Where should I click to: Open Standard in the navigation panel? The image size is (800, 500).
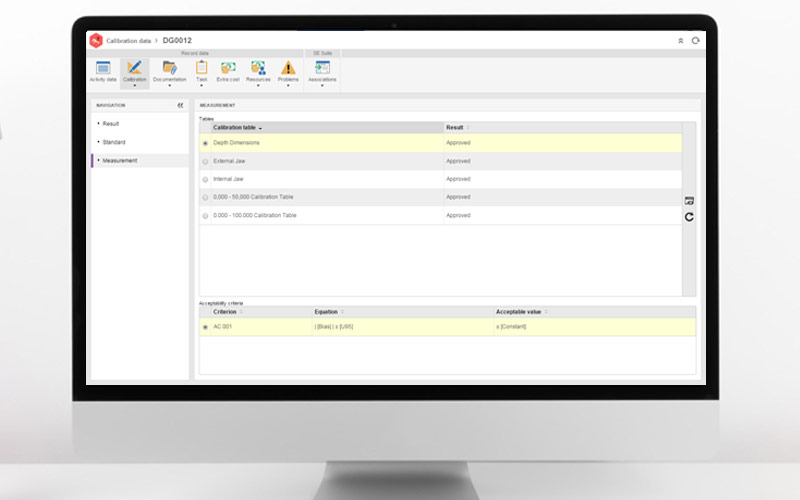(113, 142)
